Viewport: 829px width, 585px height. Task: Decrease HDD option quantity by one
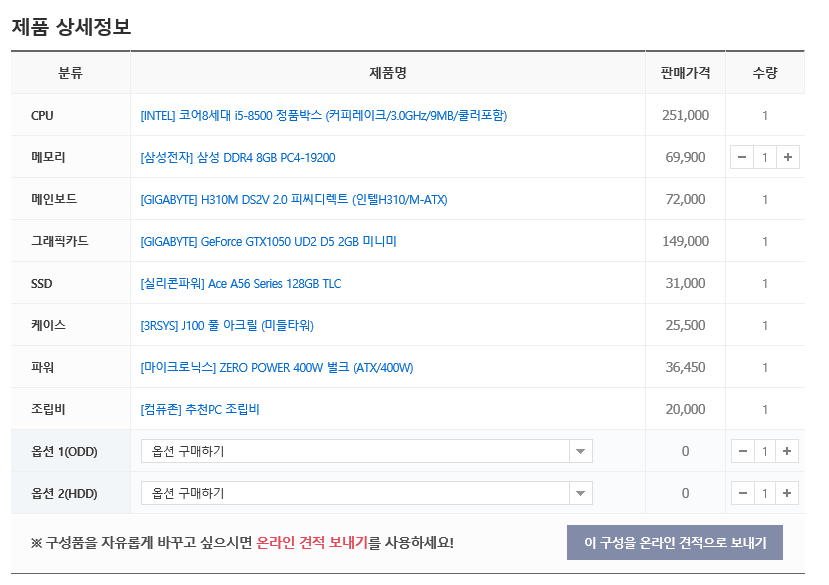[742, 493]
